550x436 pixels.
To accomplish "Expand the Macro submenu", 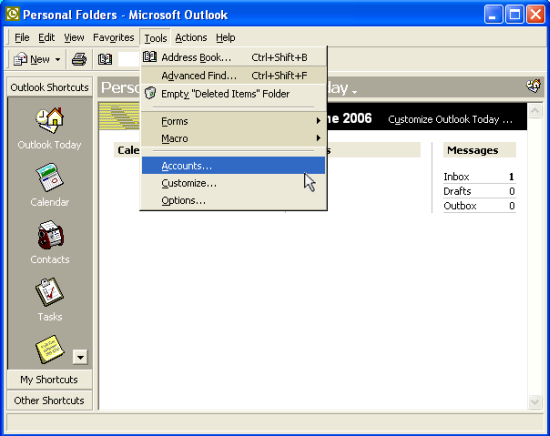I will click(x=234, y=139).
